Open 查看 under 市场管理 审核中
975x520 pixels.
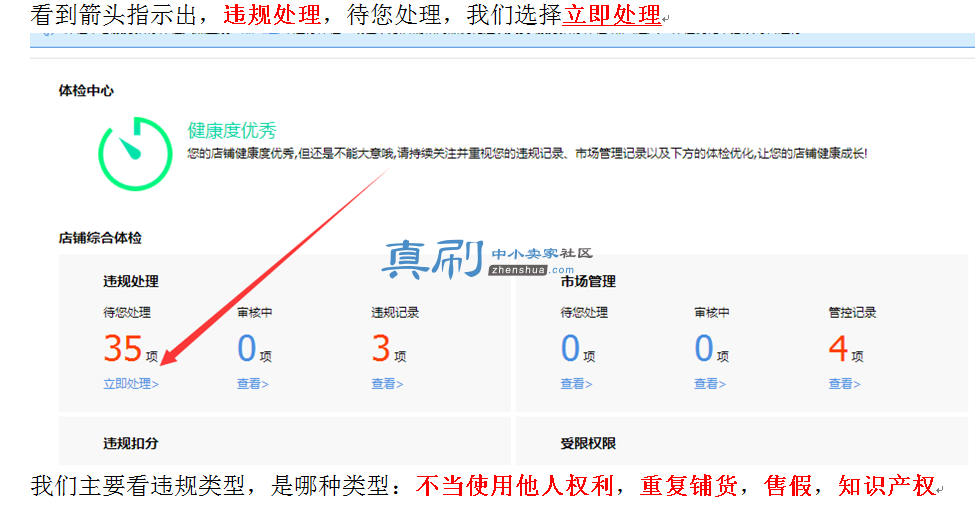709,384
